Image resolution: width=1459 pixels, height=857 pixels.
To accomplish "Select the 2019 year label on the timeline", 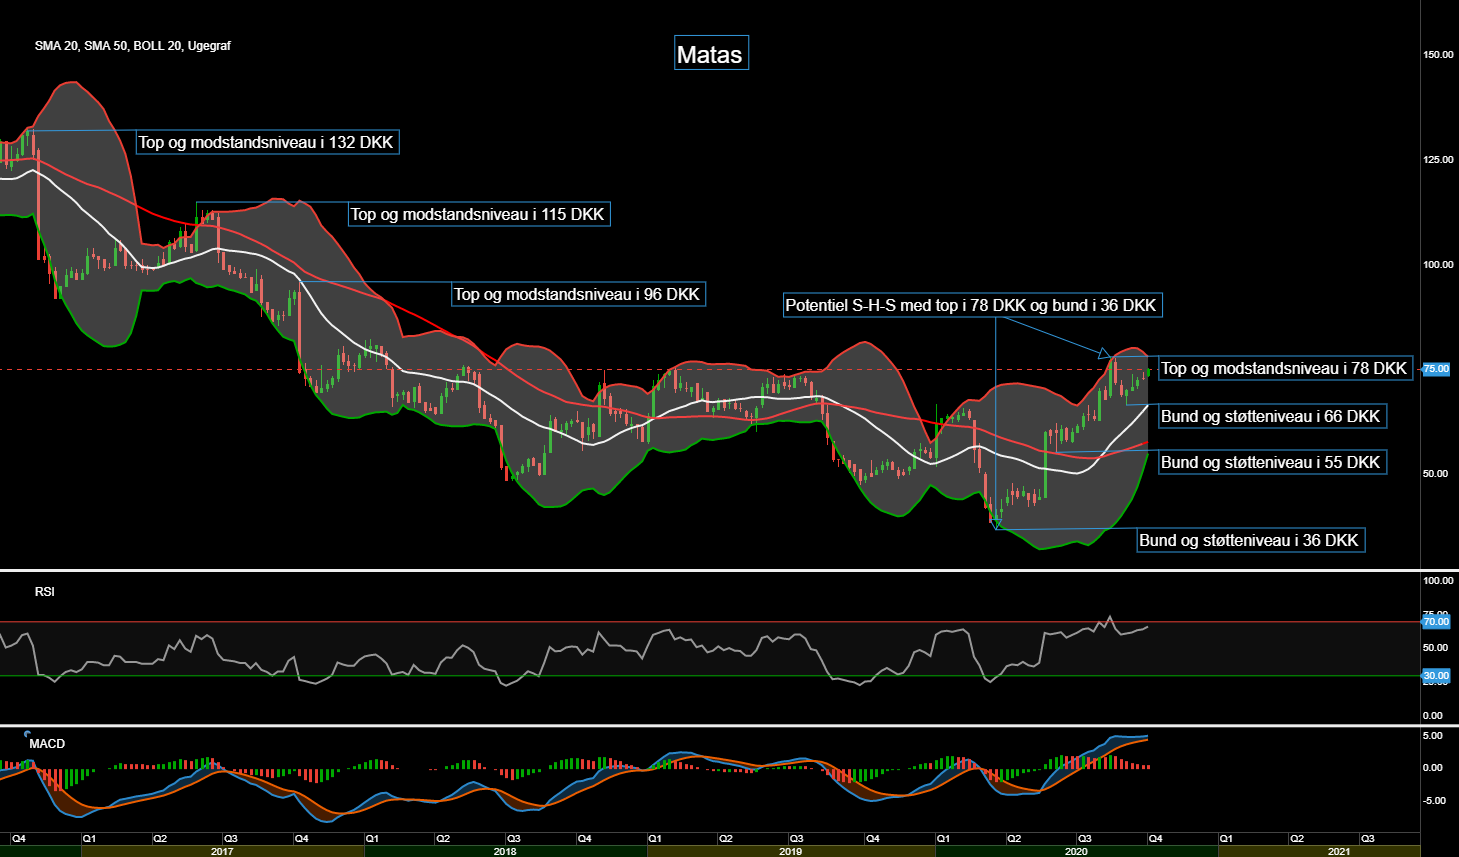I will pos(790,851).
